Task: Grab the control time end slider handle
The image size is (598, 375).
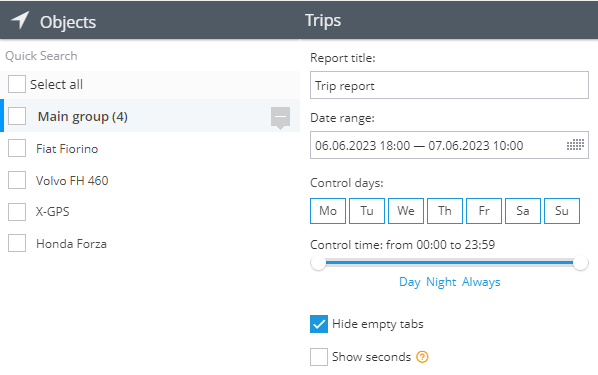Action: pyautogui.click(x=580, y=262)
